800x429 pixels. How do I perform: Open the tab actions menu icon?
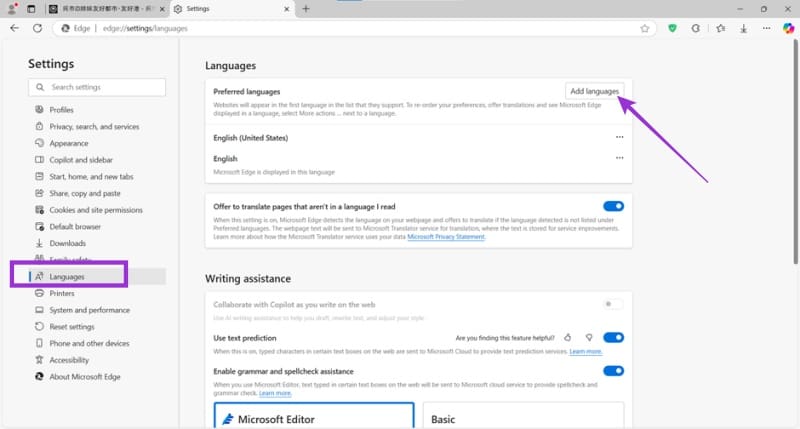(x=31, y=9)
